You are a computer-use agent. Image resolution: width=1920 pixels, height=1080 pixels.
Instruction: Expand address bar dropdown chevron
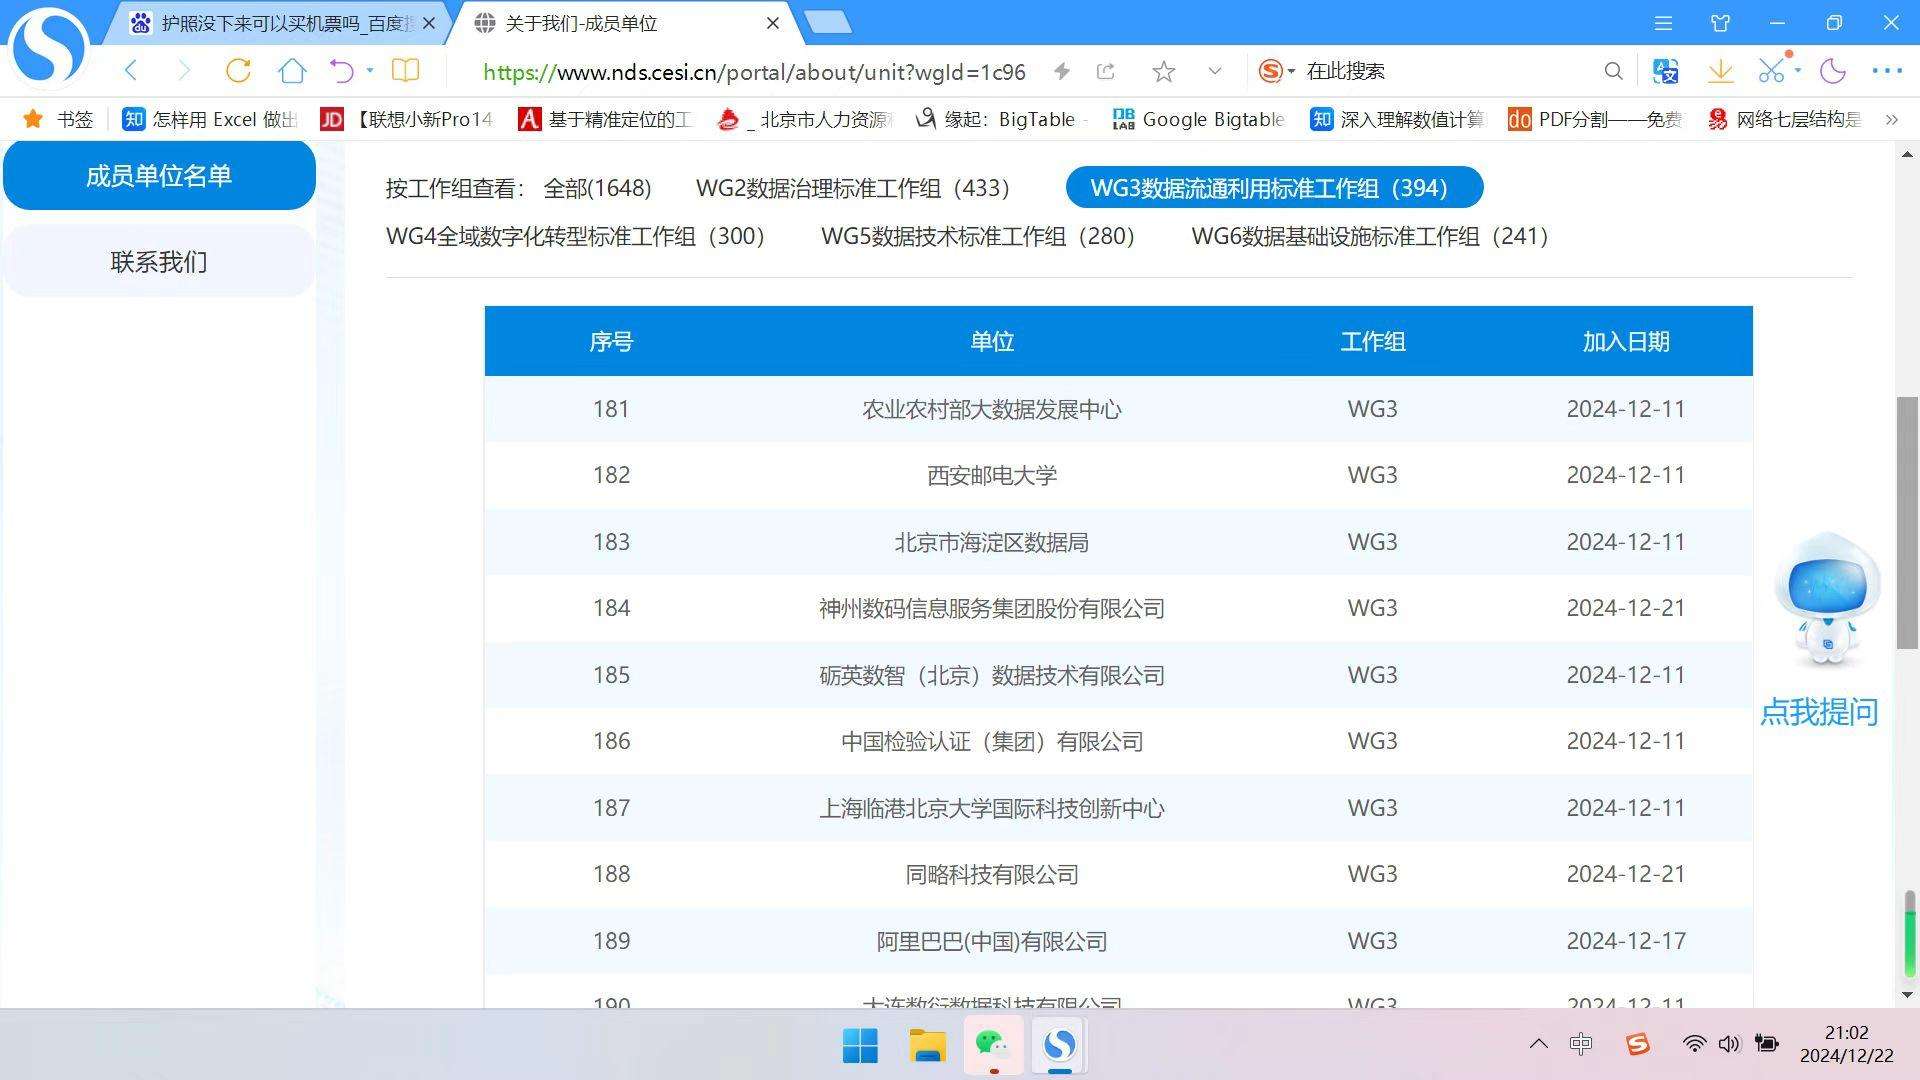coord(1215,71)
